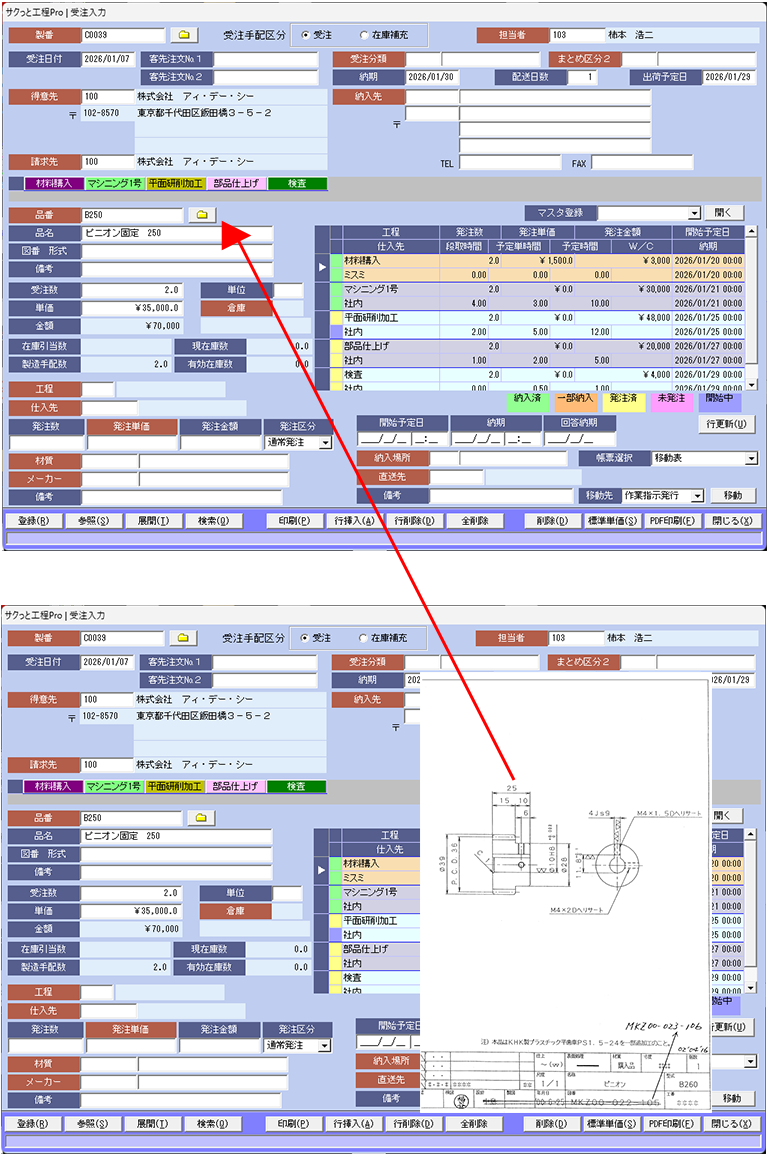Expand マスタ登録 dropdown in upper window
This screenshot has height=1160, width=768.
pos(694,213)
